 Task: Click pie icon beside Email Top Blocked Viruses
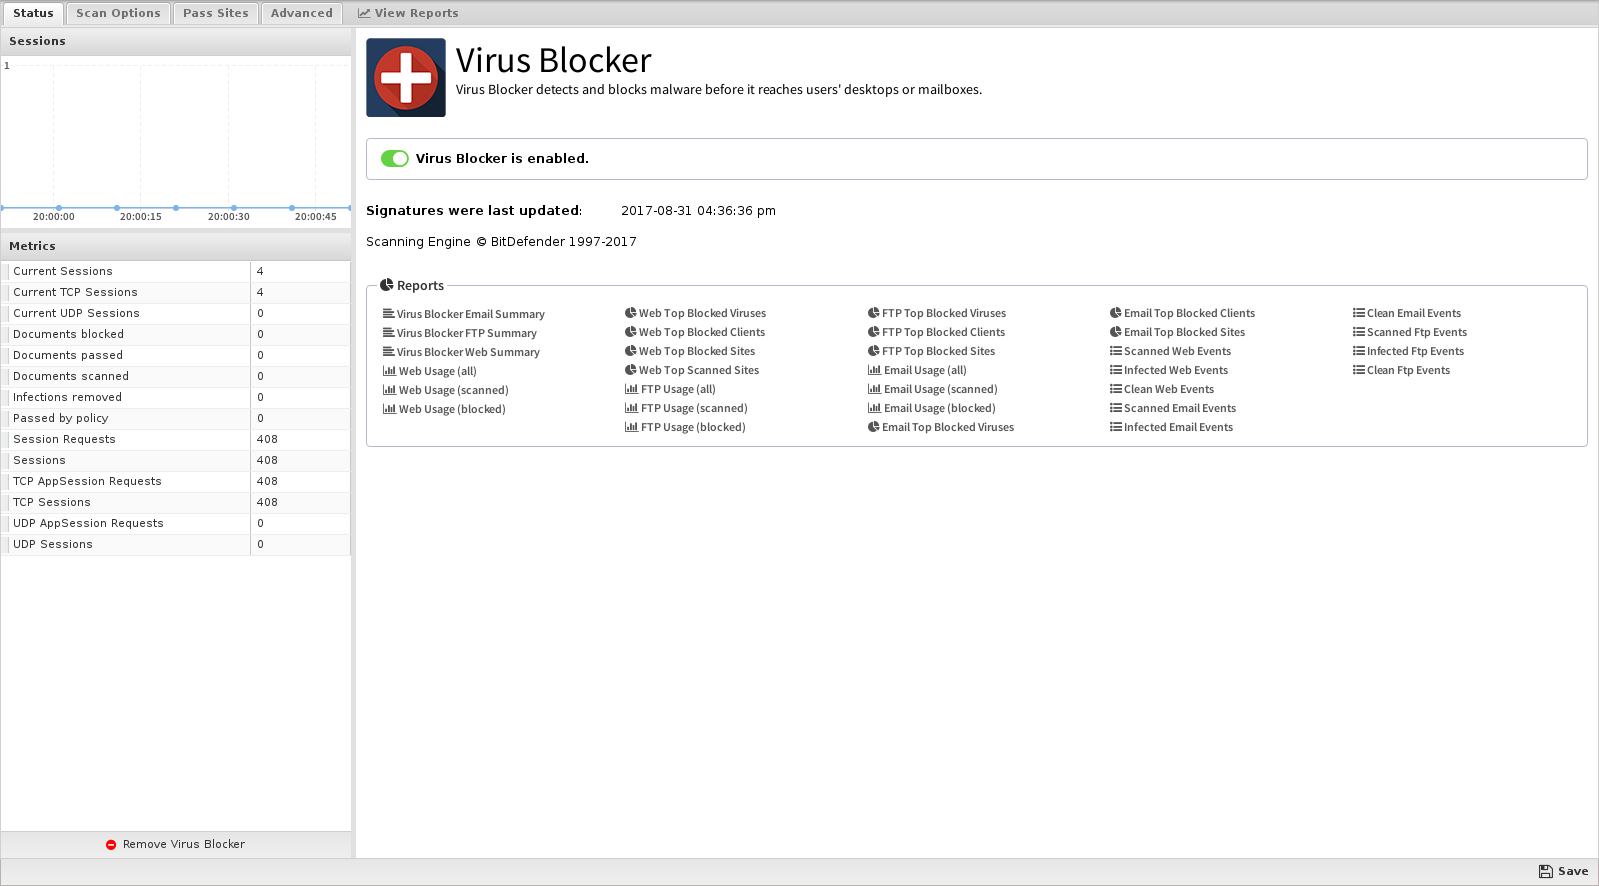[x=874, y=427]
